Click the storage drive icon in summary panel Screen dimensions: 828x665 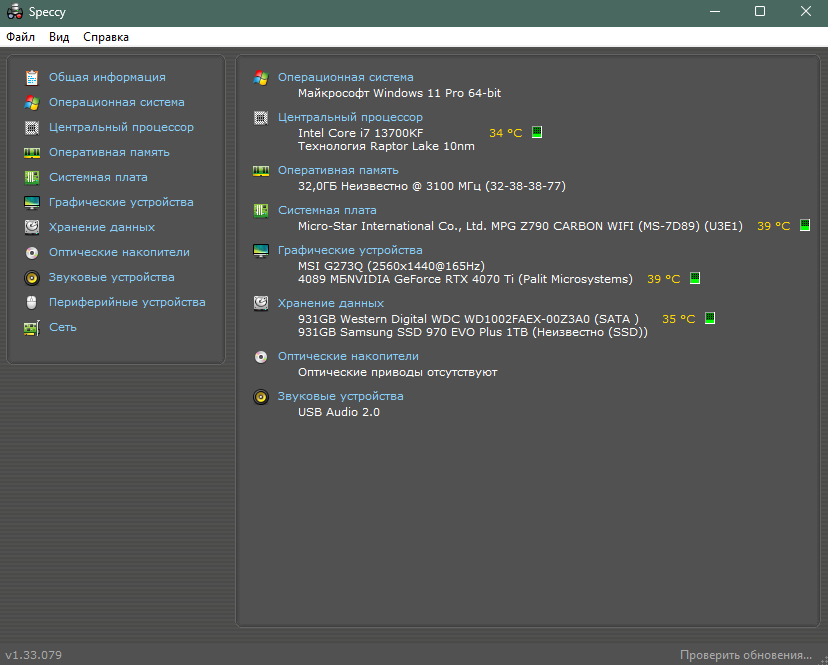click(x=261, y=303)
